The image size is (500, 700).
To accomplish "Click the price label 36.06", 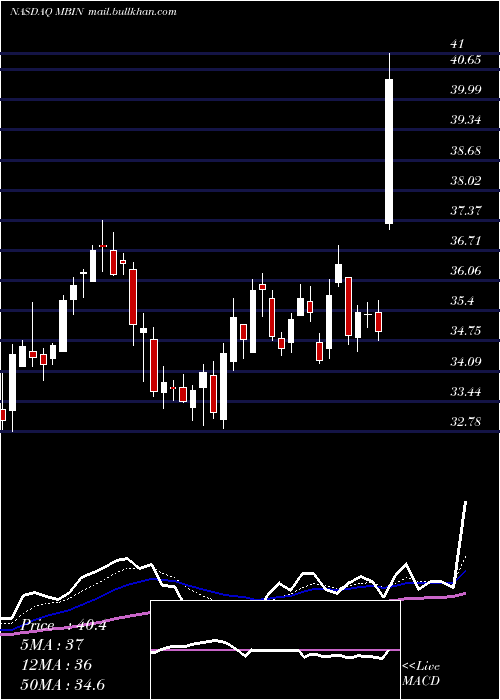I will pos(466,271).
